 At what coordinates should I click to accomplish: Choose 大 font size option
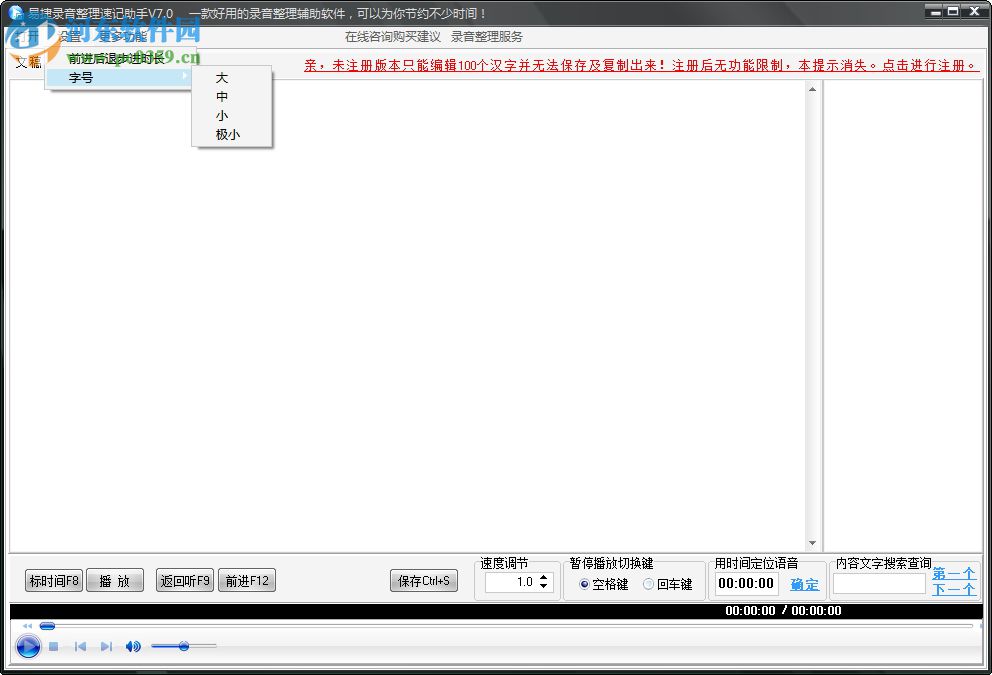coord(222,78)
